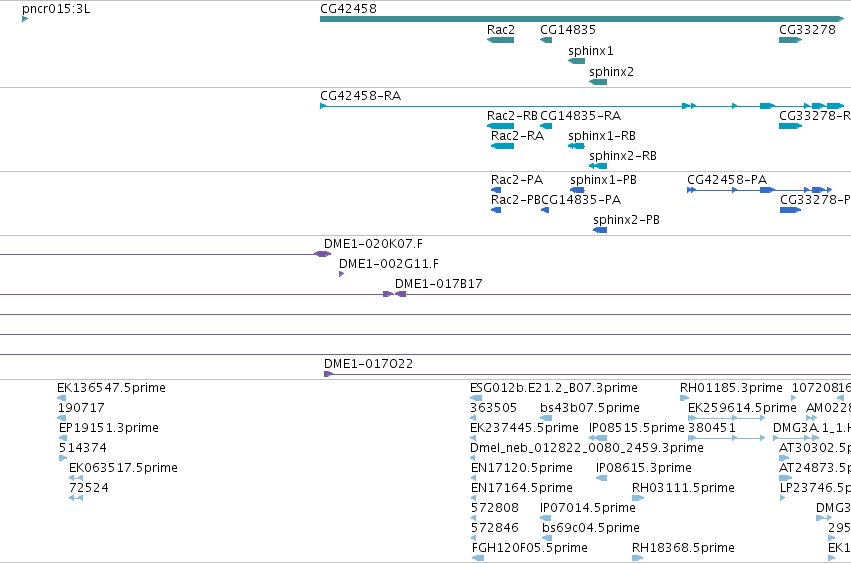This screenshot has height=563, width=851.
Task: Click the 363505 EST feature
Action: pos(473,418)
